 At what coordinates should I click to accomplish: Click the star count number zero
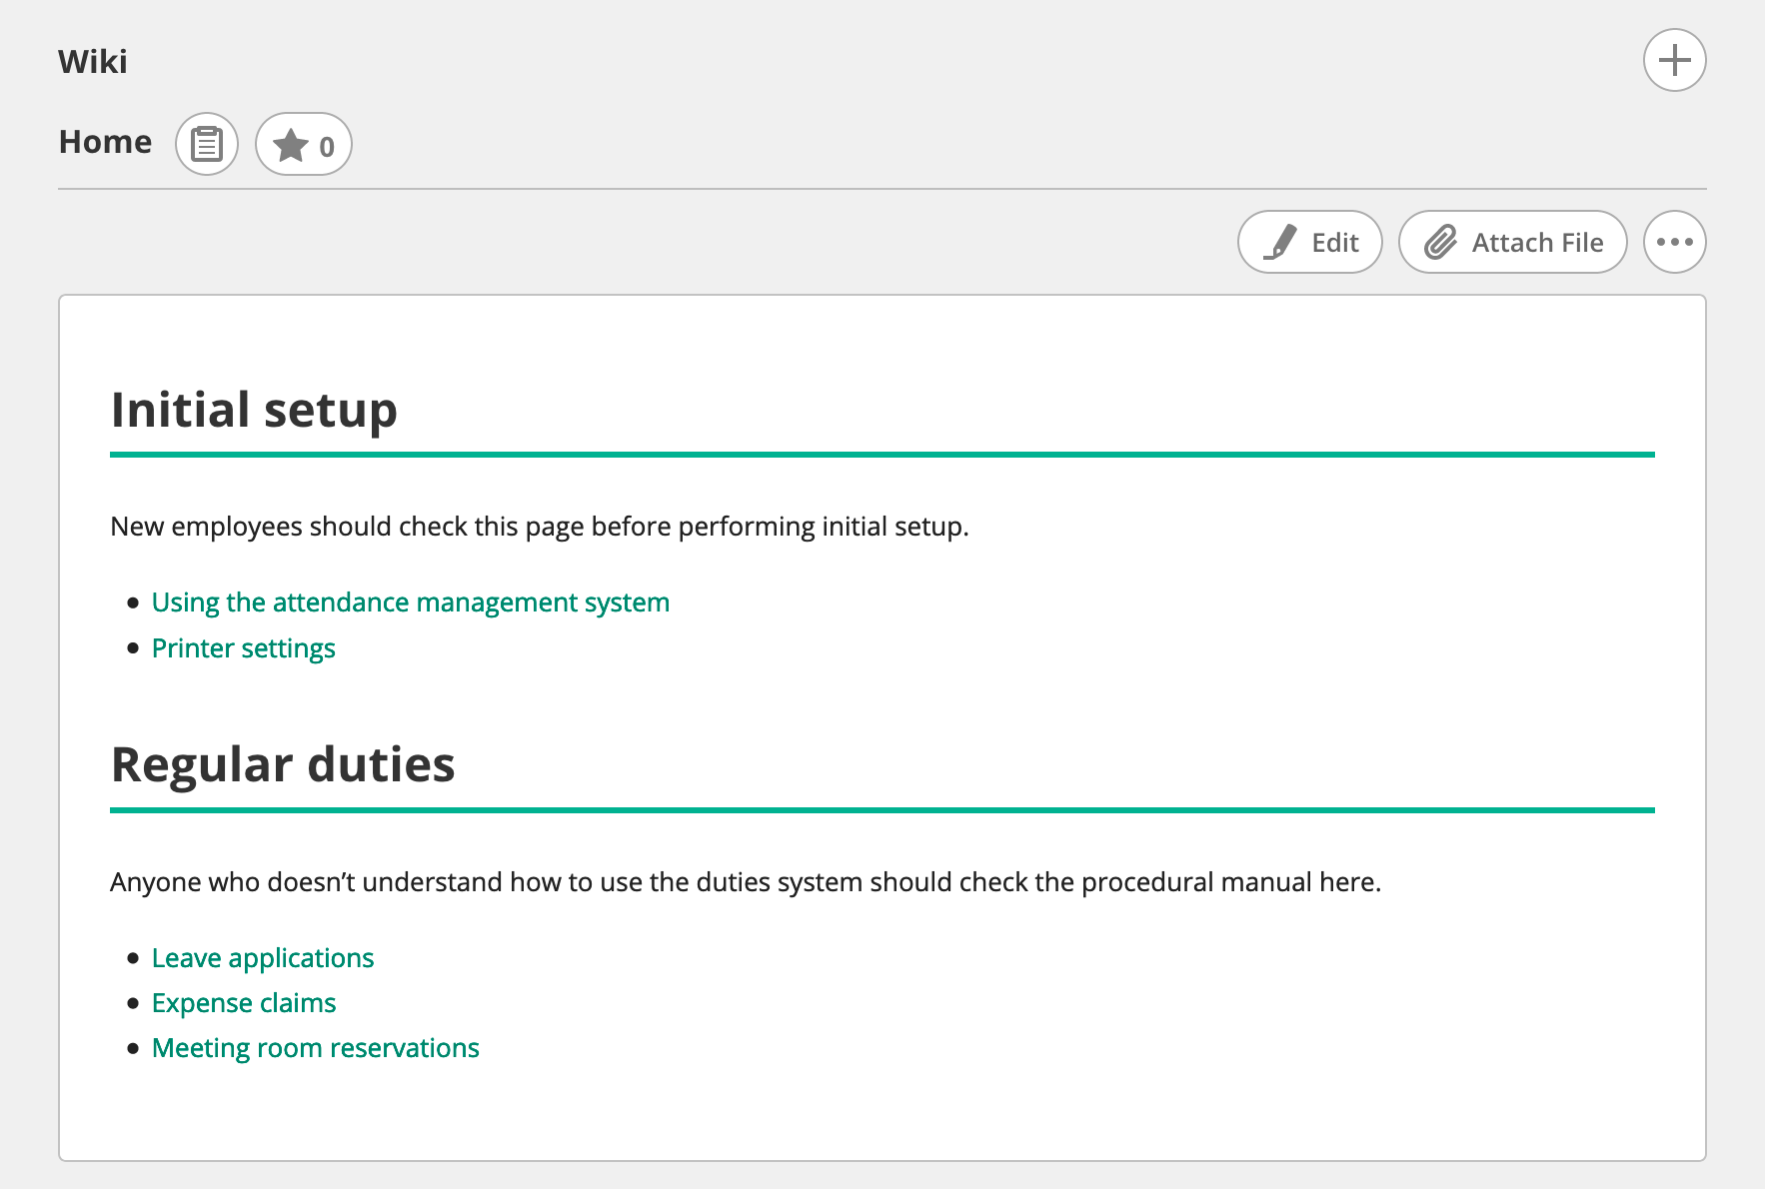327,147
